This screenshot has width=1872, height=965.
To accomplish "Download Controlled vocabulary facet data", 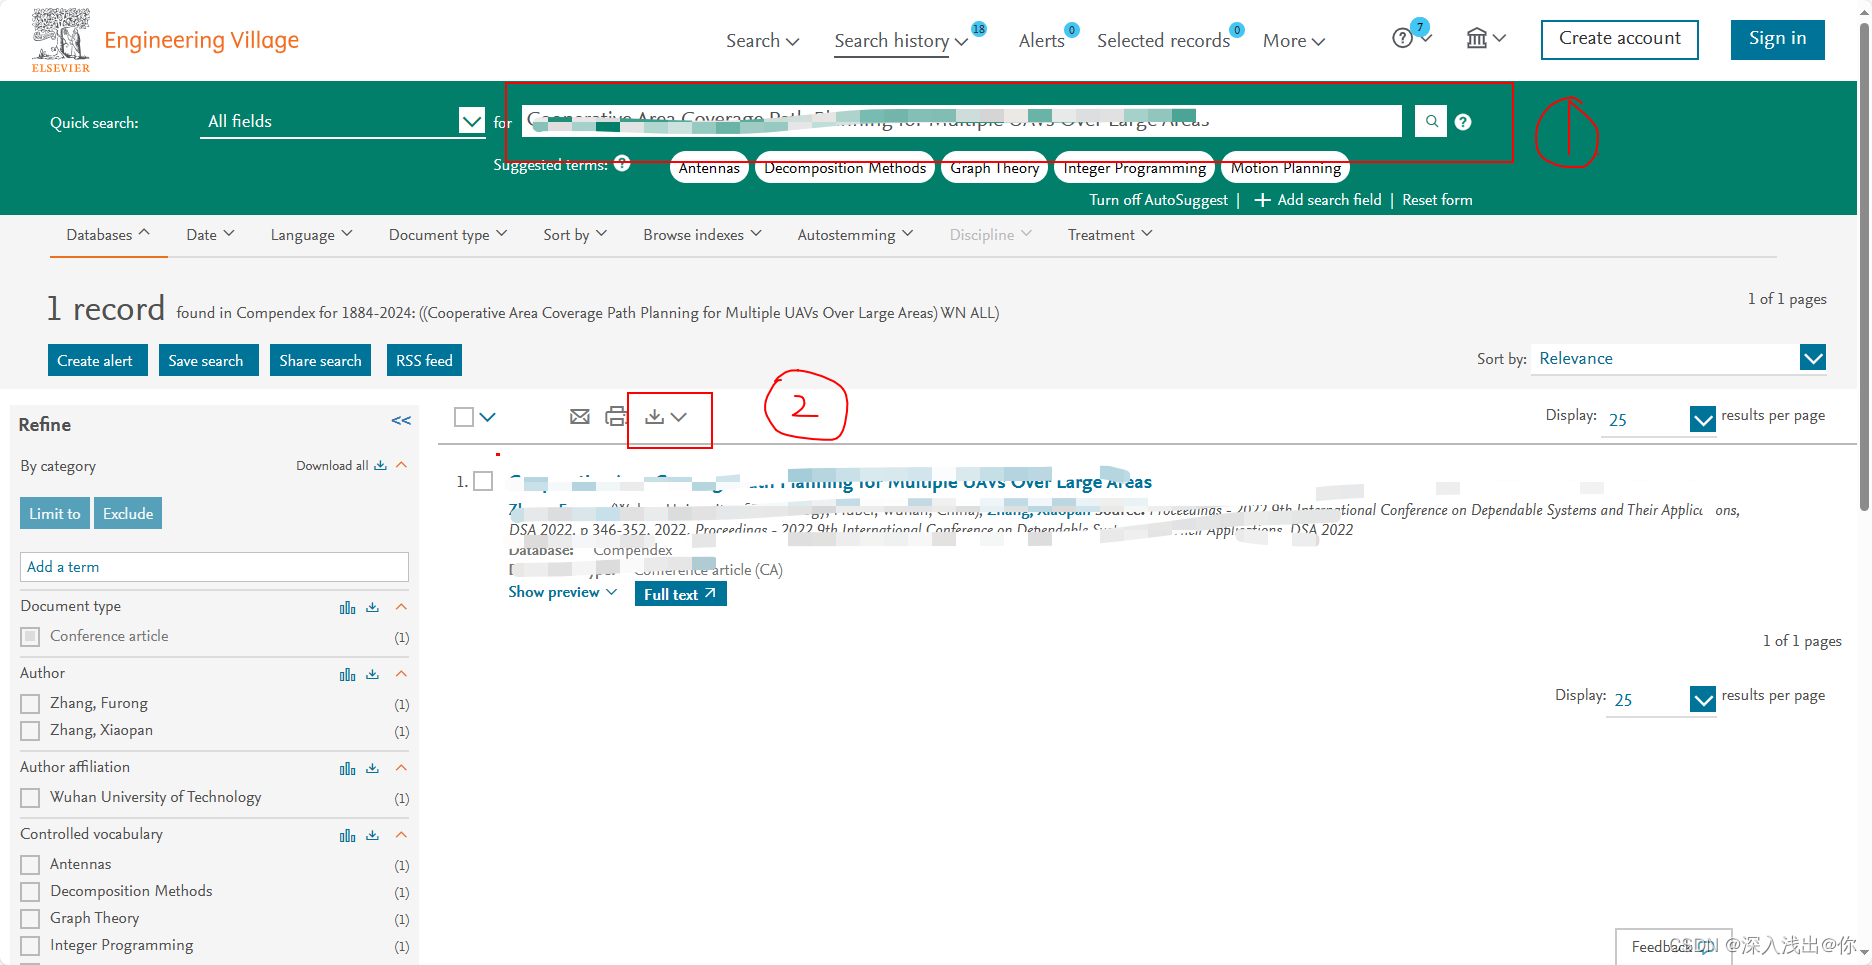I will (373, 835).
